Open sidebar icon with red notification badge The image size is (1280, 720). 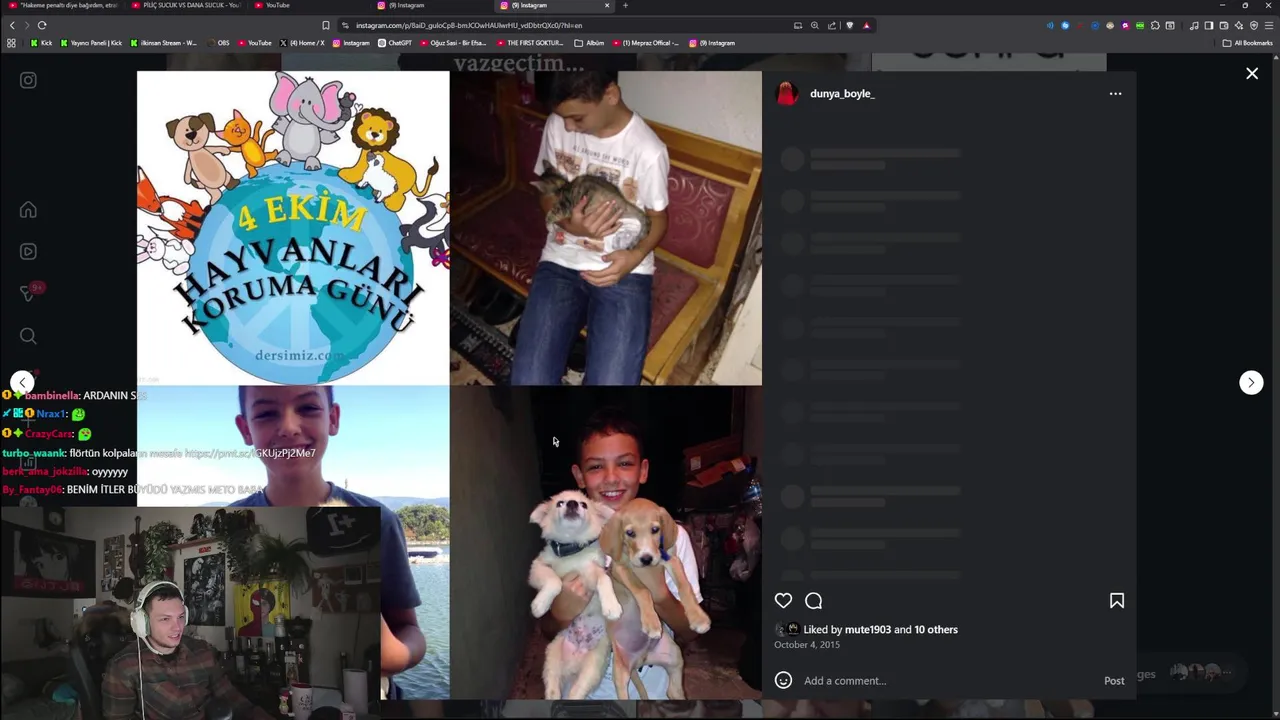[x=30, y=293]
